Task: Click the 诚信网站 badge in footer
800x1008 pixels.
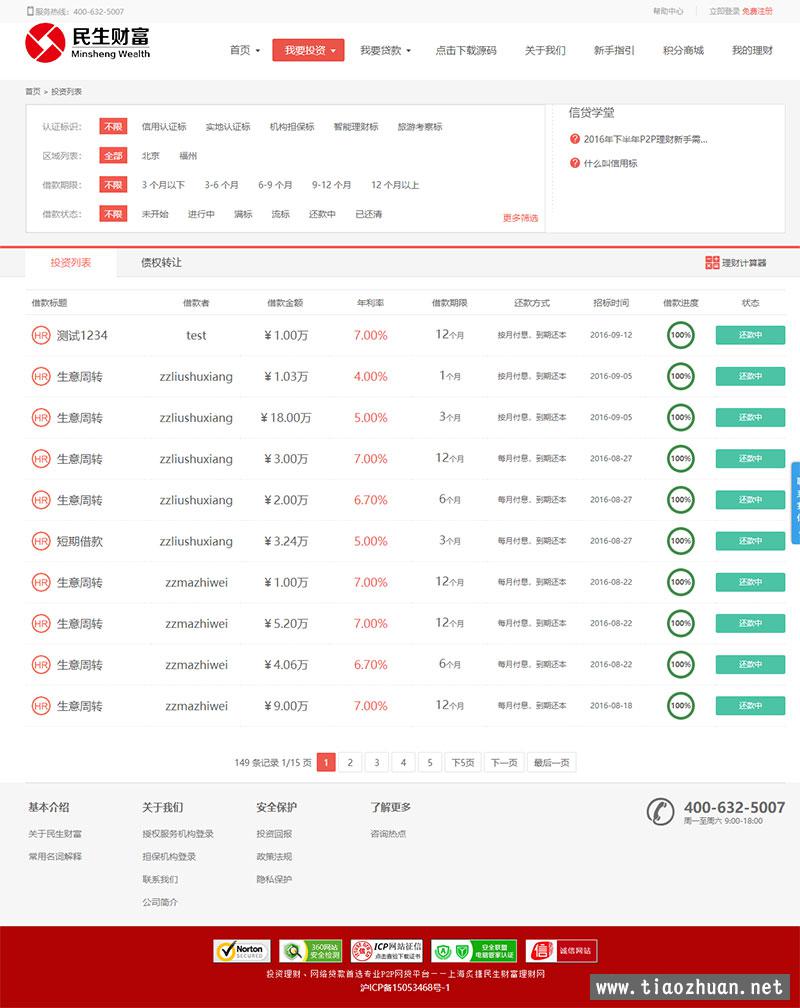Action: (x=561, y=951)
